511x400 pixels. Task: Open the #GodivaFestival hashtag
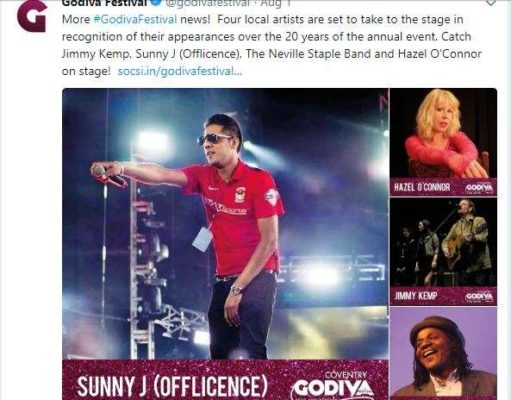coord(135,19)
